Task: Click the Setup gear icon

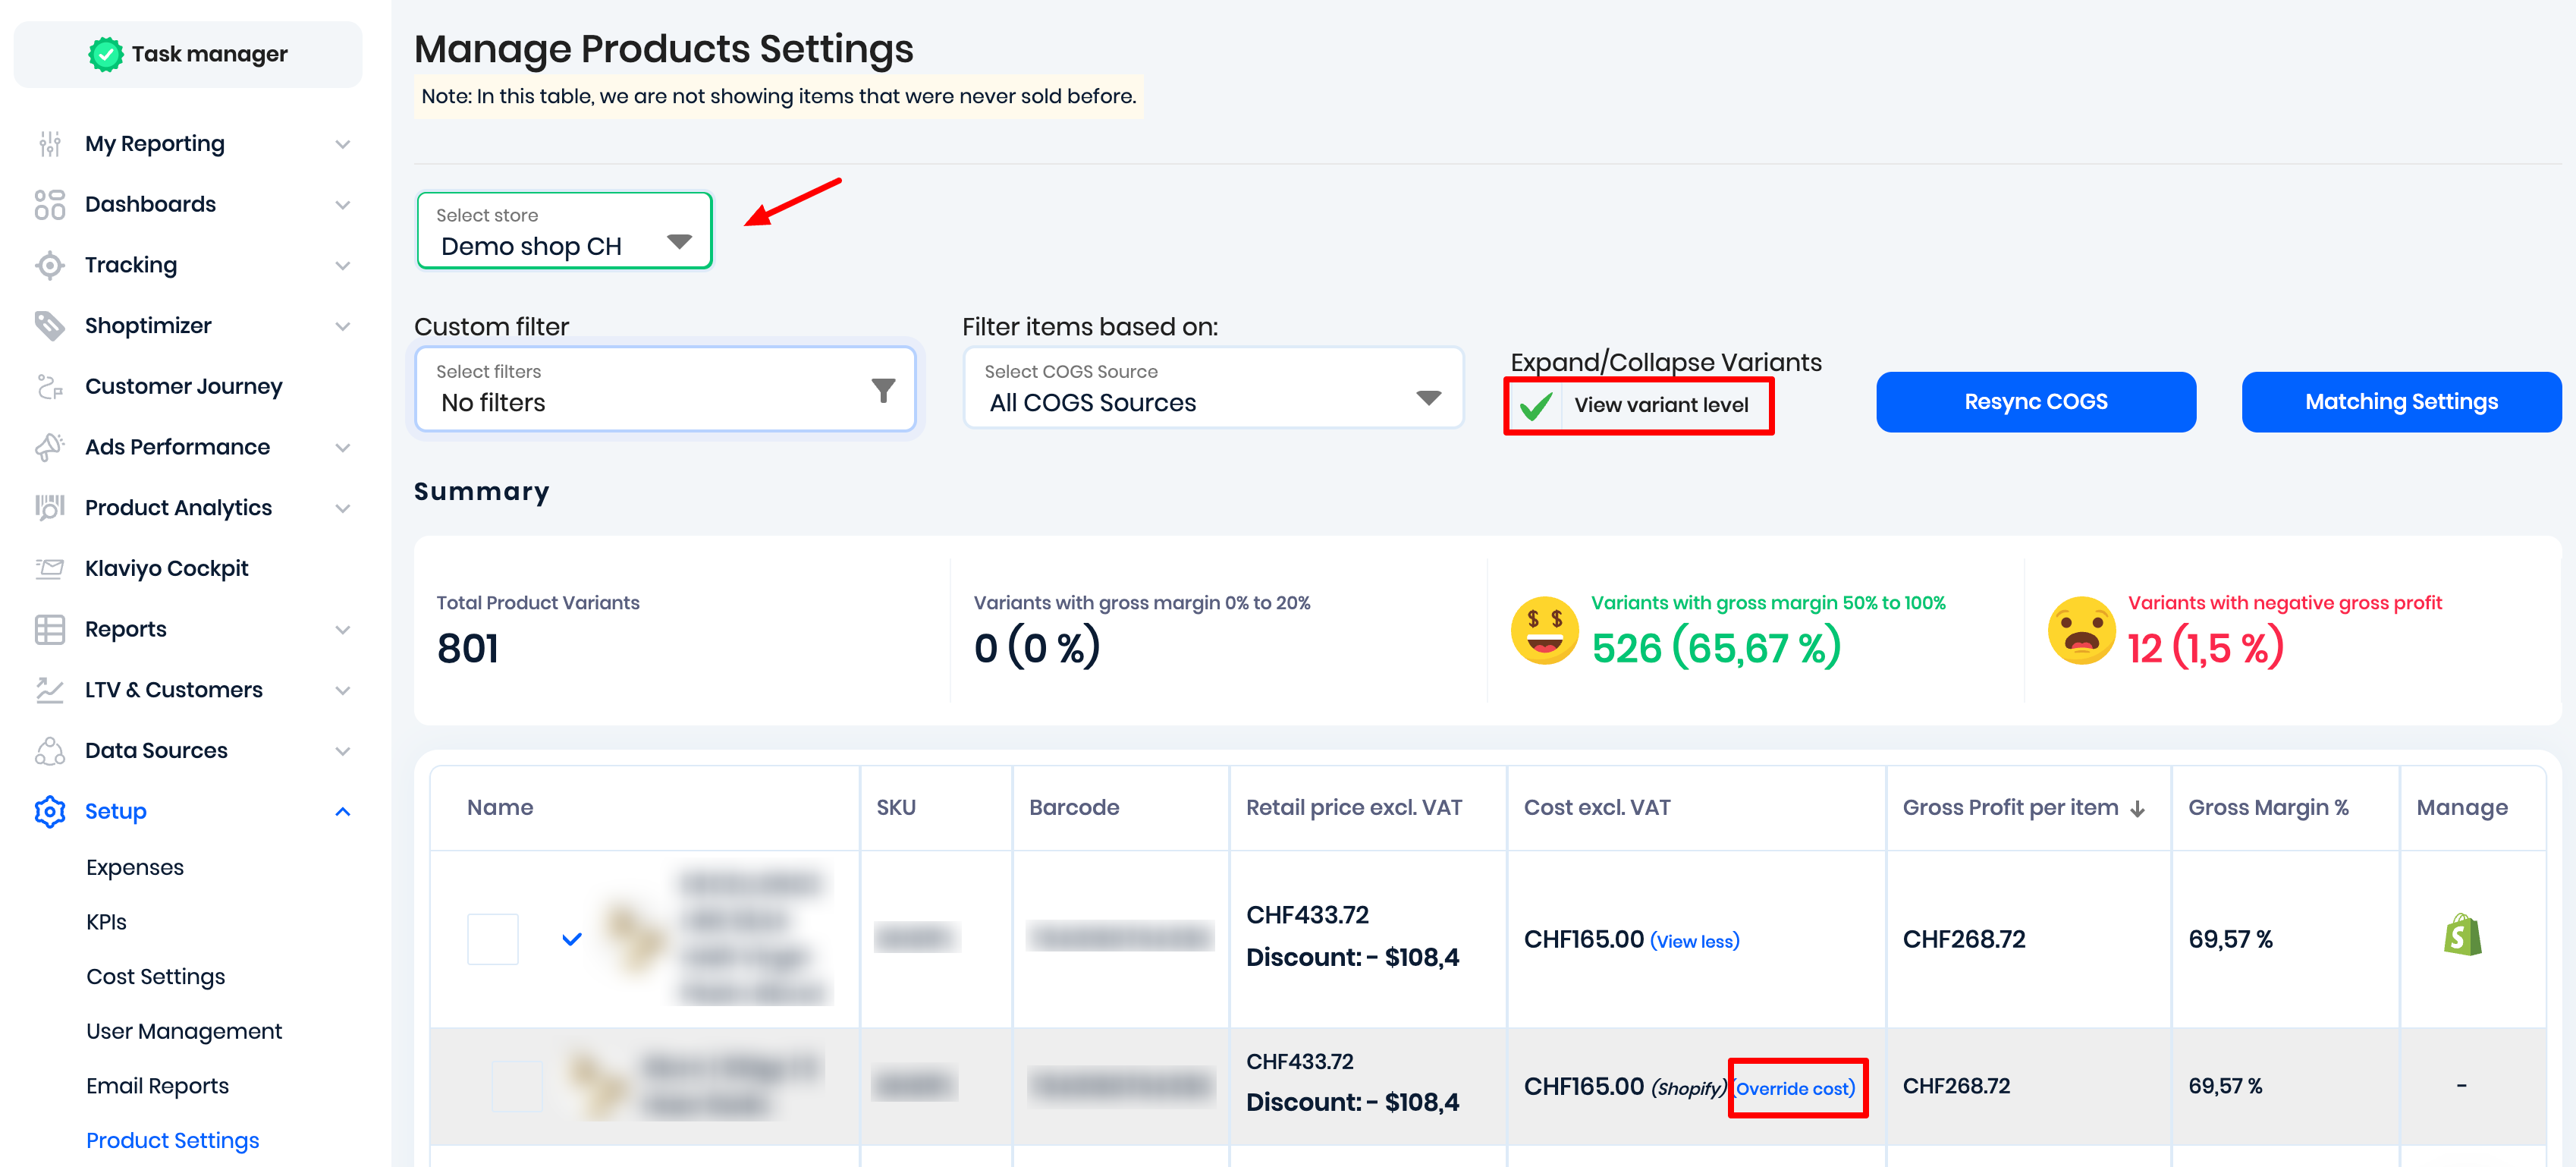Action: (x=49, y=811)
